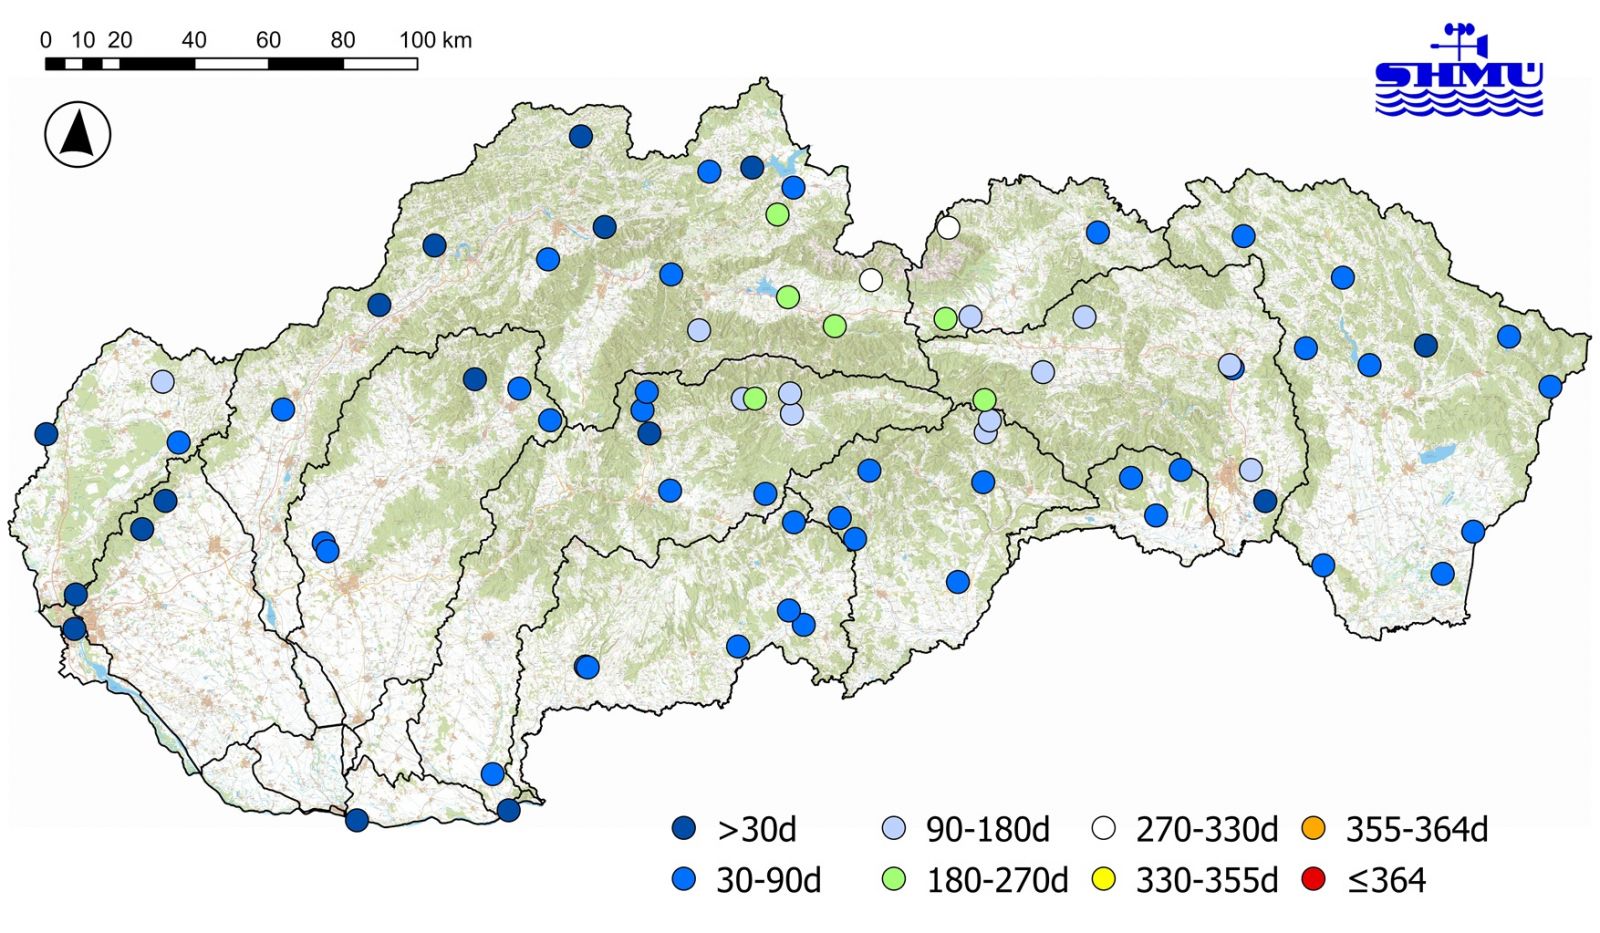This screenshot has width=1600, height=933.
Task: Pick the yellow 330-355d legend circle
Action: point(1104,880)
